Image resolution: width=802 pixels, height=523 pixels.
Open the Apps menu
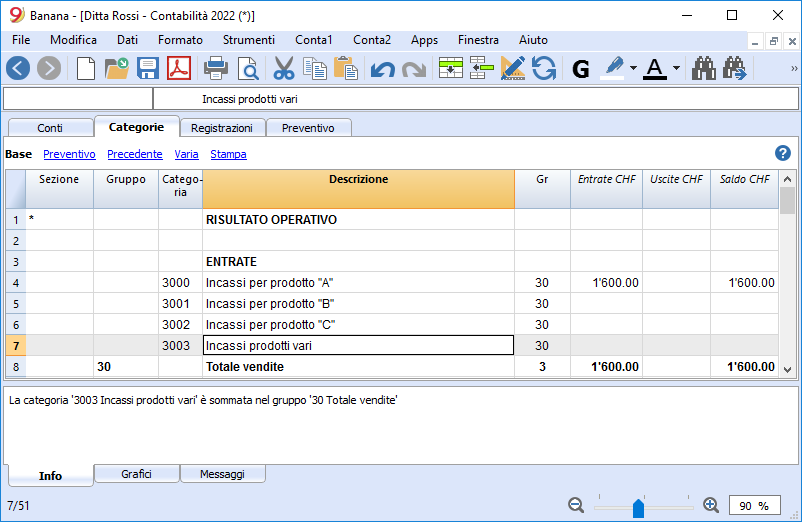pos(424,40)
